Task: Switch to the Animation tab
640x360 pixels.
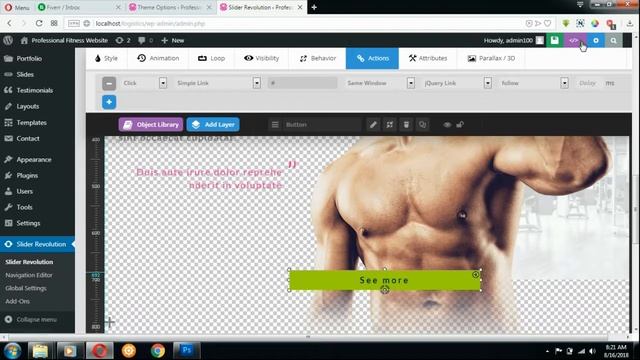Action: (158, 58)
